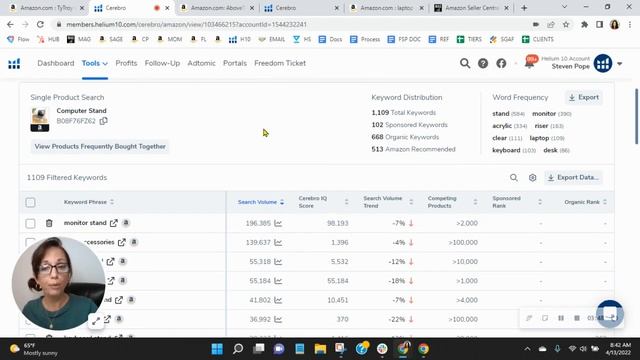Open the CLIENTS bookmark
This screenshot has width=640, height=360.
coord(538,39)
